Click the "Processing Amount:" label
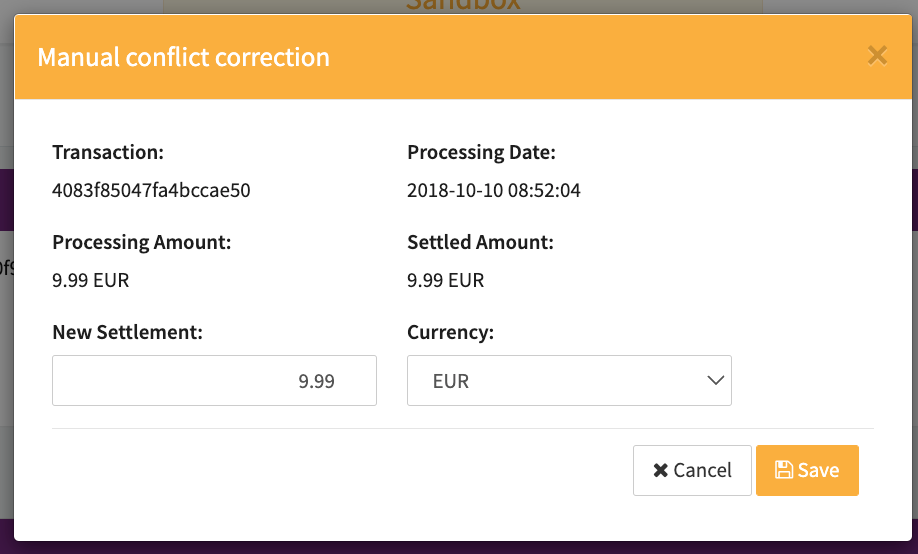The image size is (918, 554). tap(141, 242)
